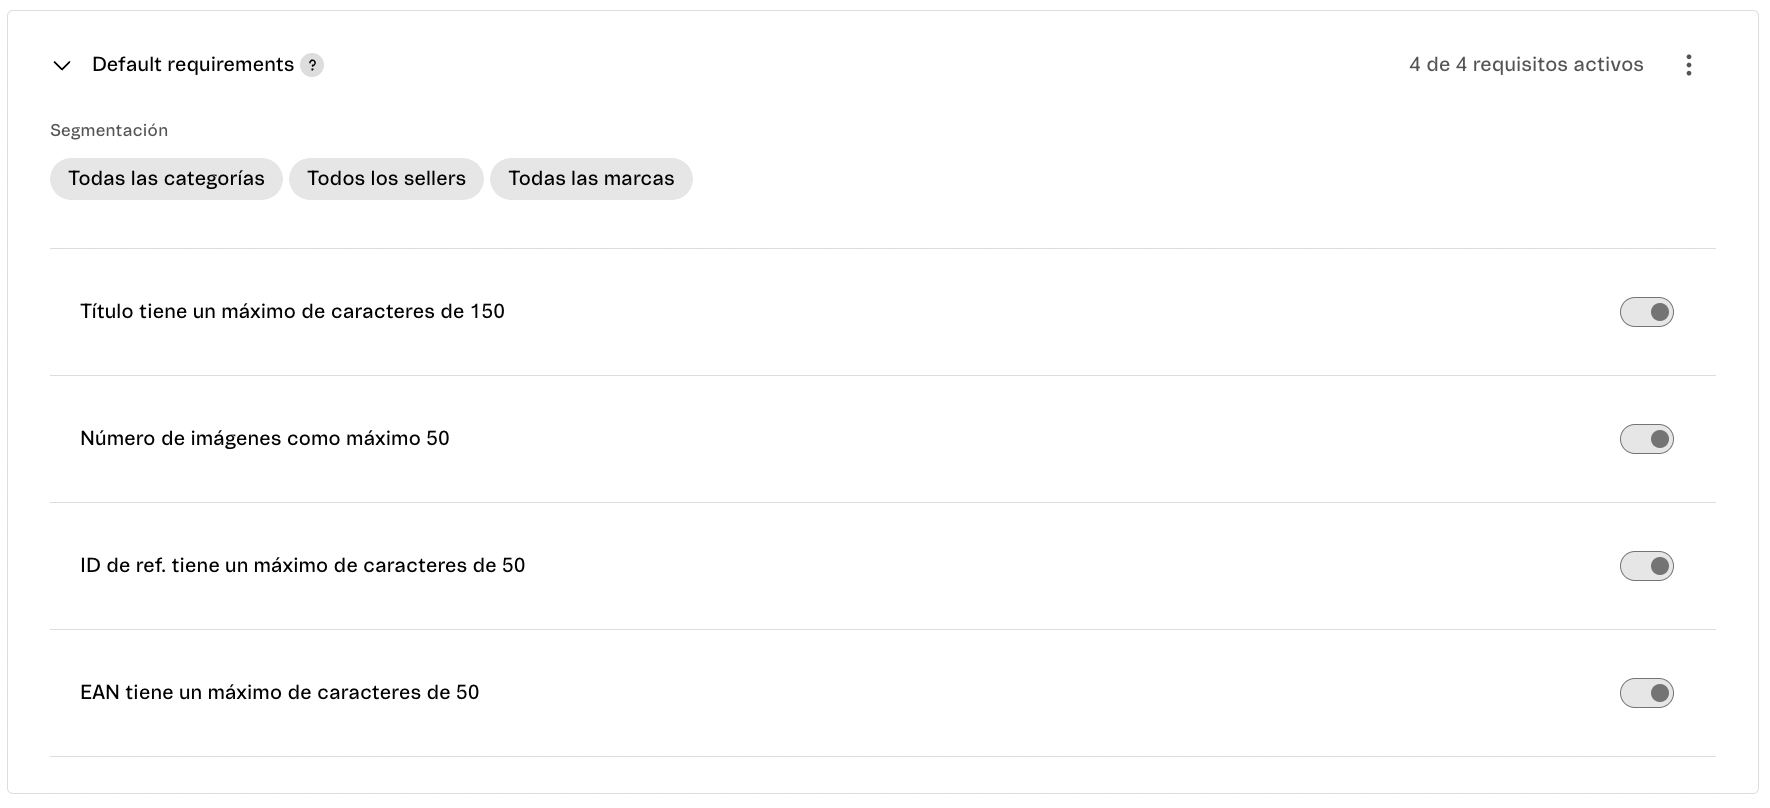
Task: Disable the ID de ref. requirement switch
Action: 1646,565
